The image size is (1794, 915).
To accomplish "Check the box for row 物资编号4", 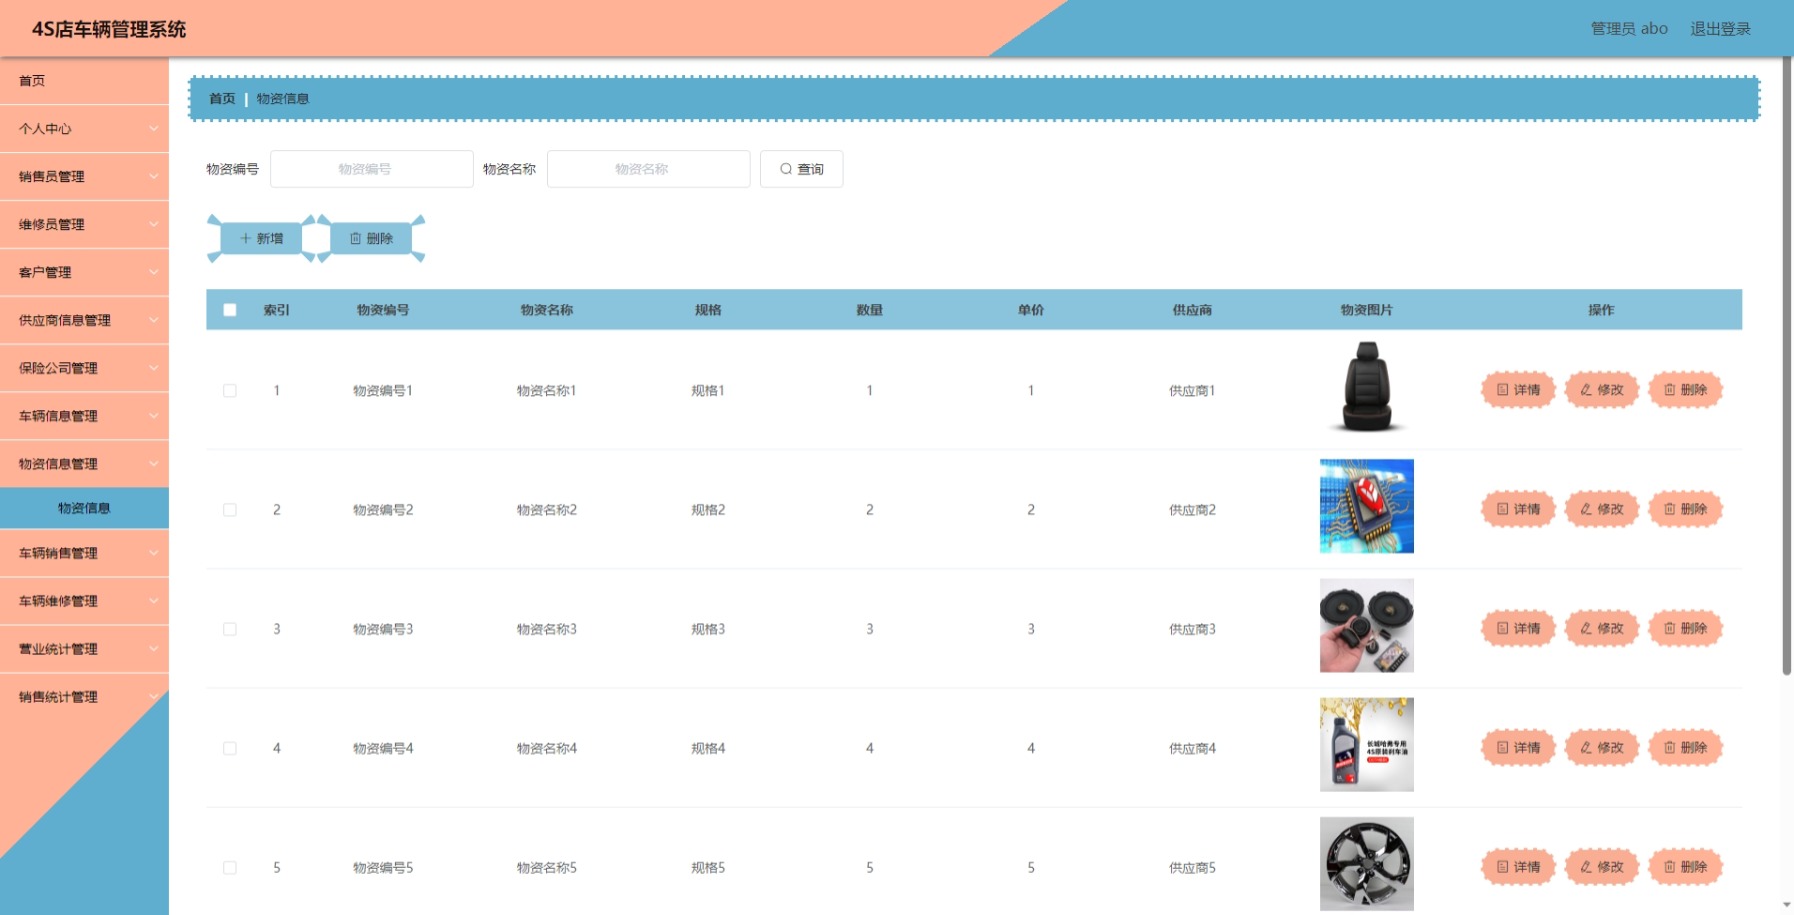I will 230,748.
